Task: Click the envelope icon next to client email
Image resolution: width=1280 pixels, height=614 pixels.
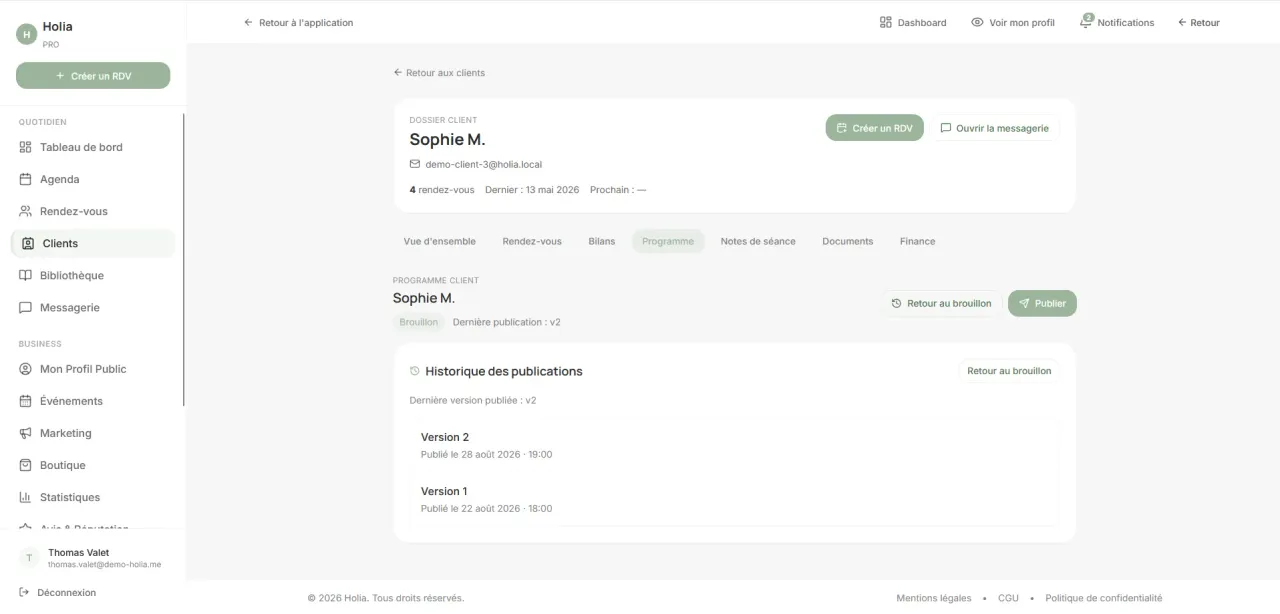Action: (415, 164)
